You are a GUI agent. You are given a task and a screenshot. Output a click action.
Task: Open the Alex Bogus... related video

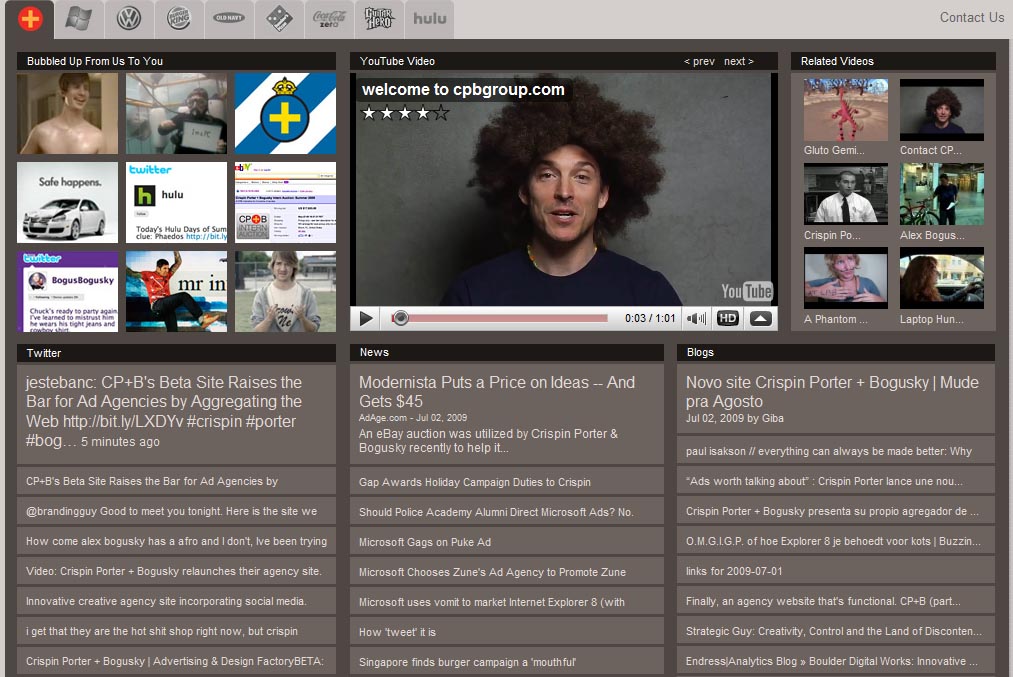[x=942, y=194]
